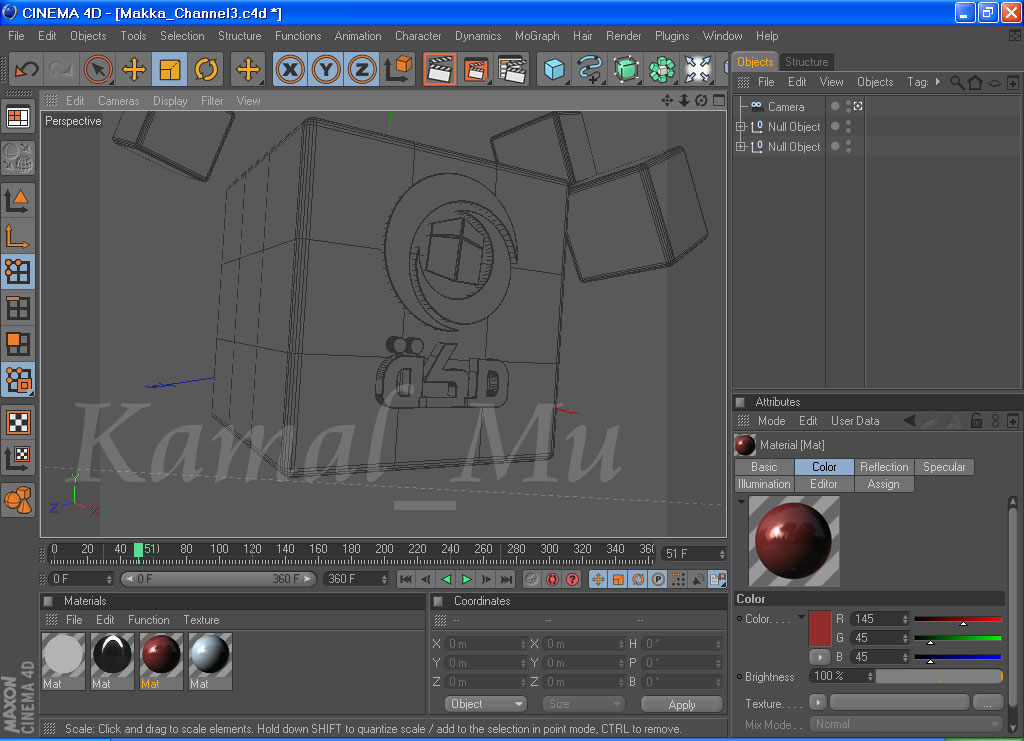Image resolution: width=1024 pixels, height=741 pixels.
Task: Render active view clapperboard icon
Action: pos(440,69)
